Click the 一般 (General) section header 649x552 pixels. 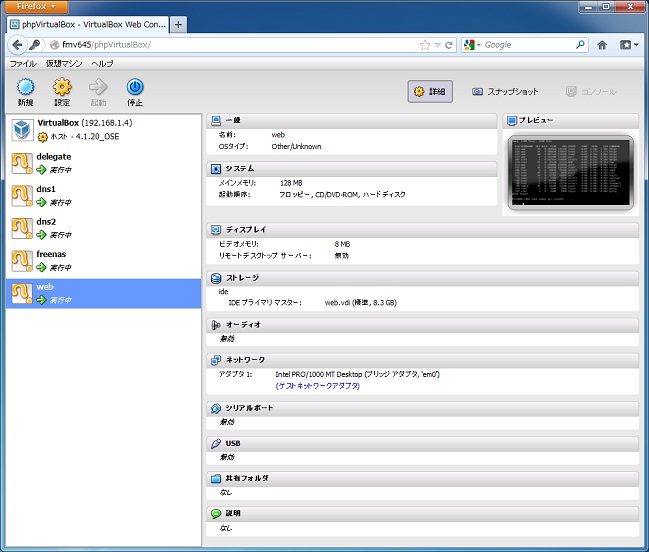pos(351,120)
